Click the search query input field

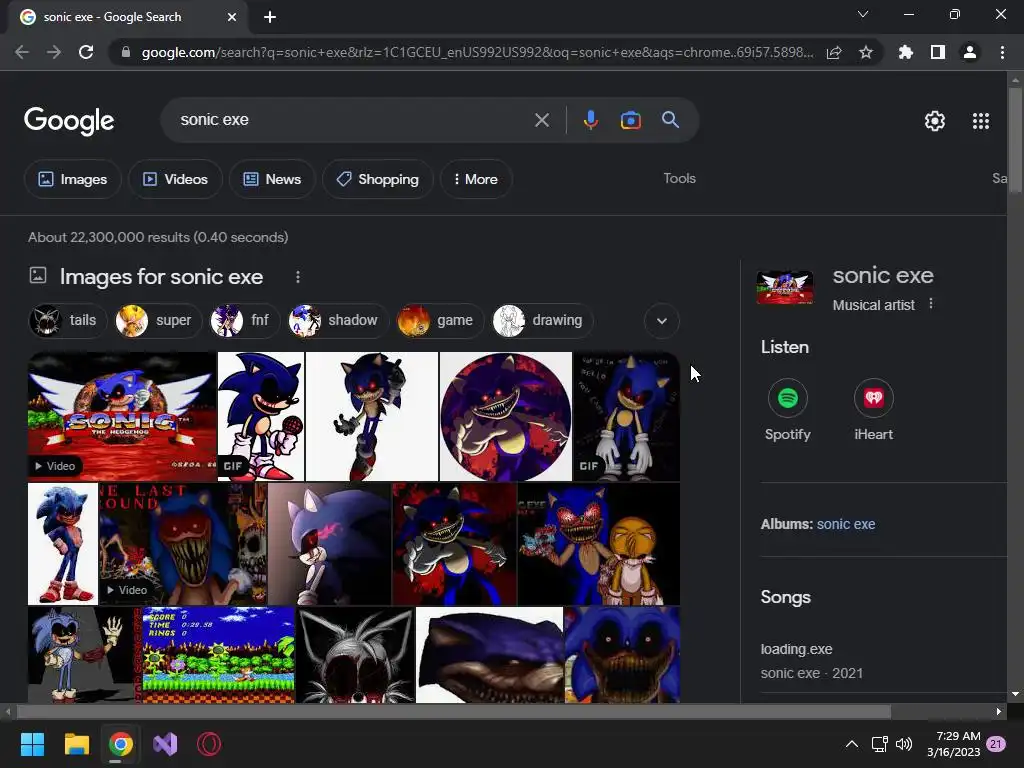pos(353,120)
